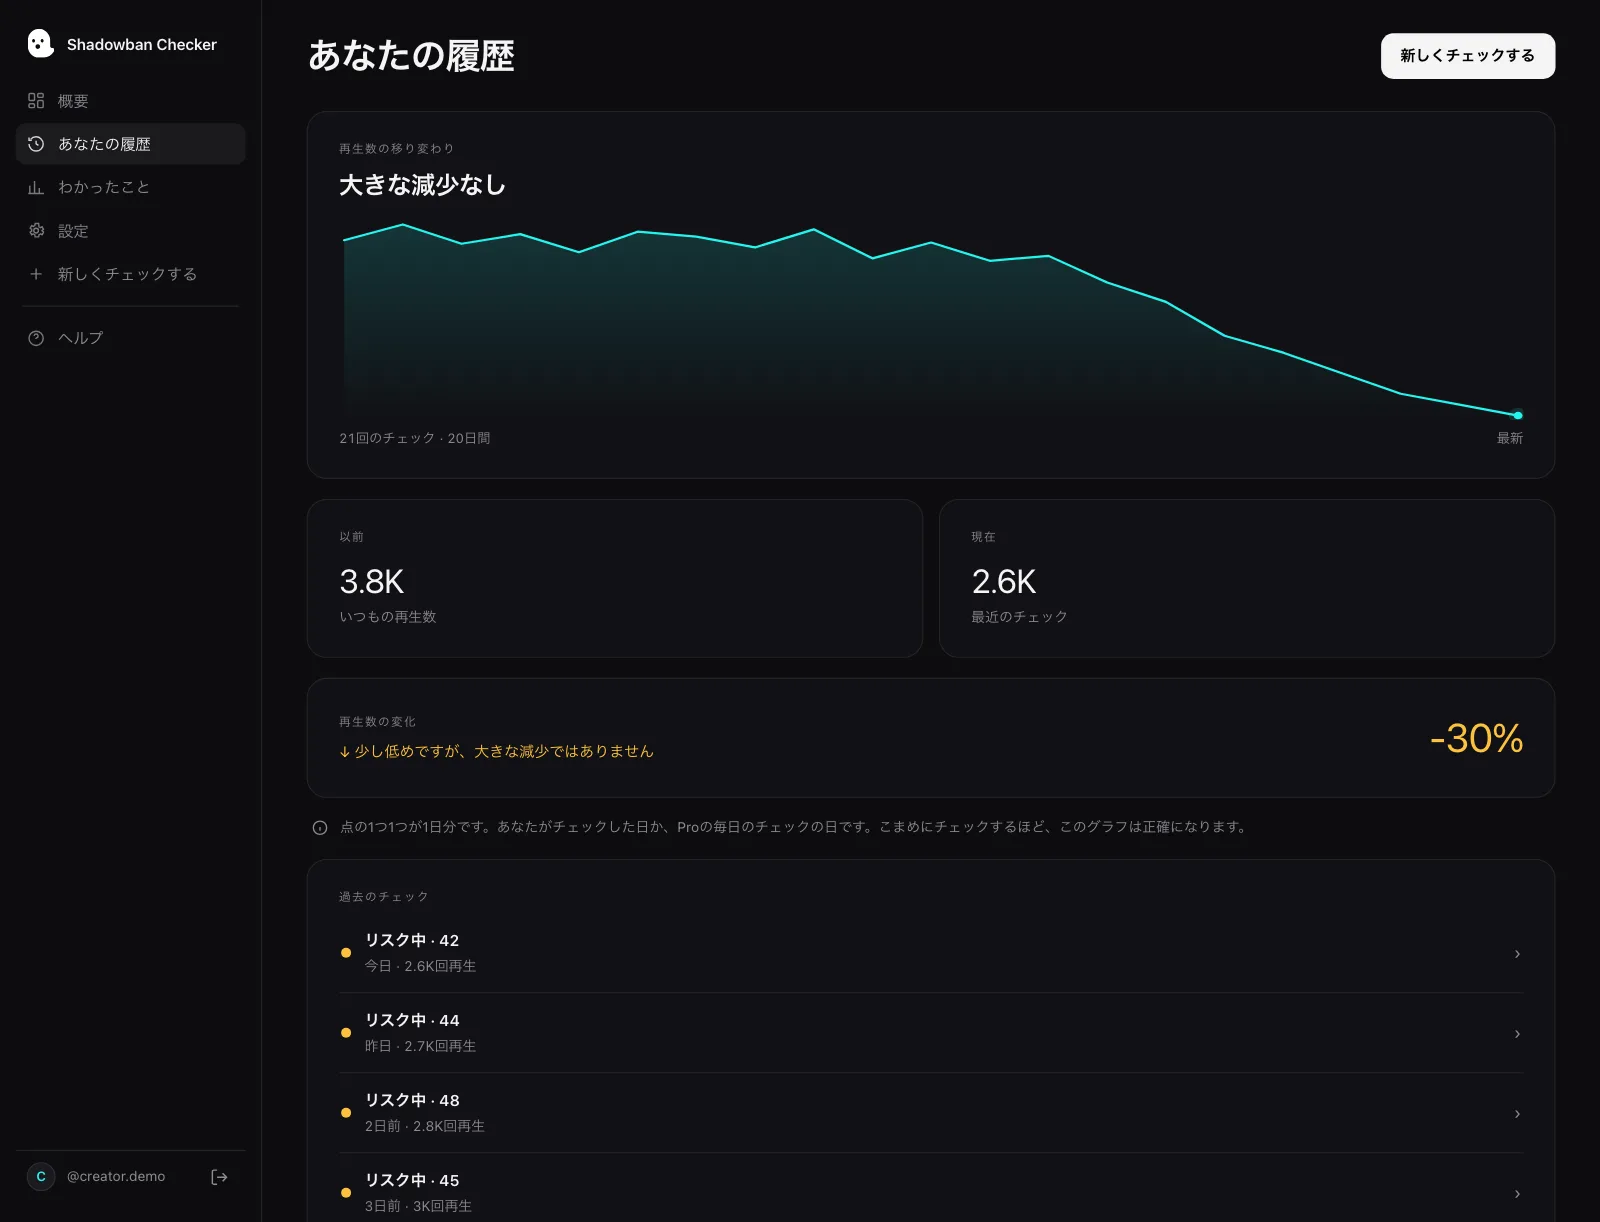This screenshot has width=1600, height=1222.
Task: Click the white 新しくチェックする button
Action: [1468, 56]
